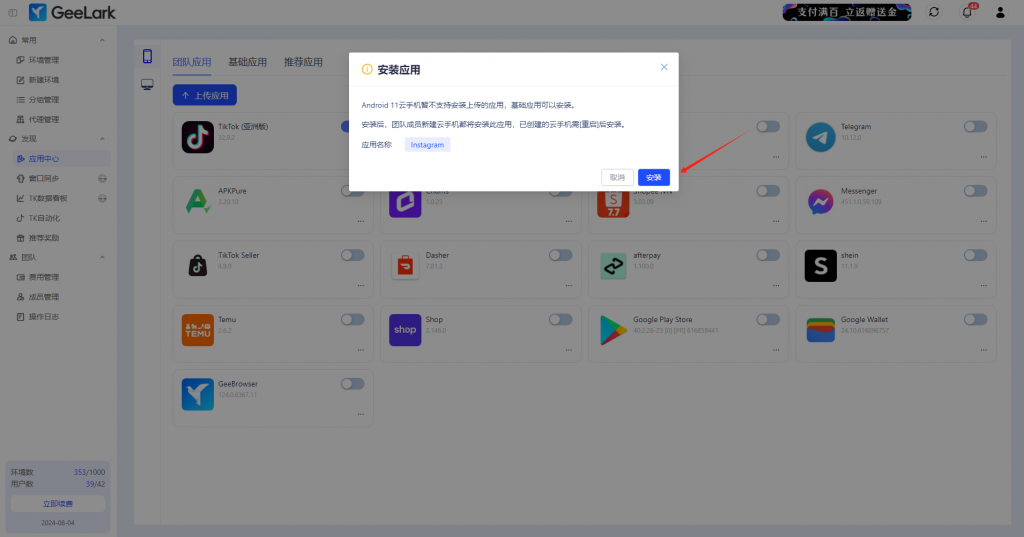Open the user profile avatar icon
Viewport: 1024px width, 537px height.
[1000, 12]
